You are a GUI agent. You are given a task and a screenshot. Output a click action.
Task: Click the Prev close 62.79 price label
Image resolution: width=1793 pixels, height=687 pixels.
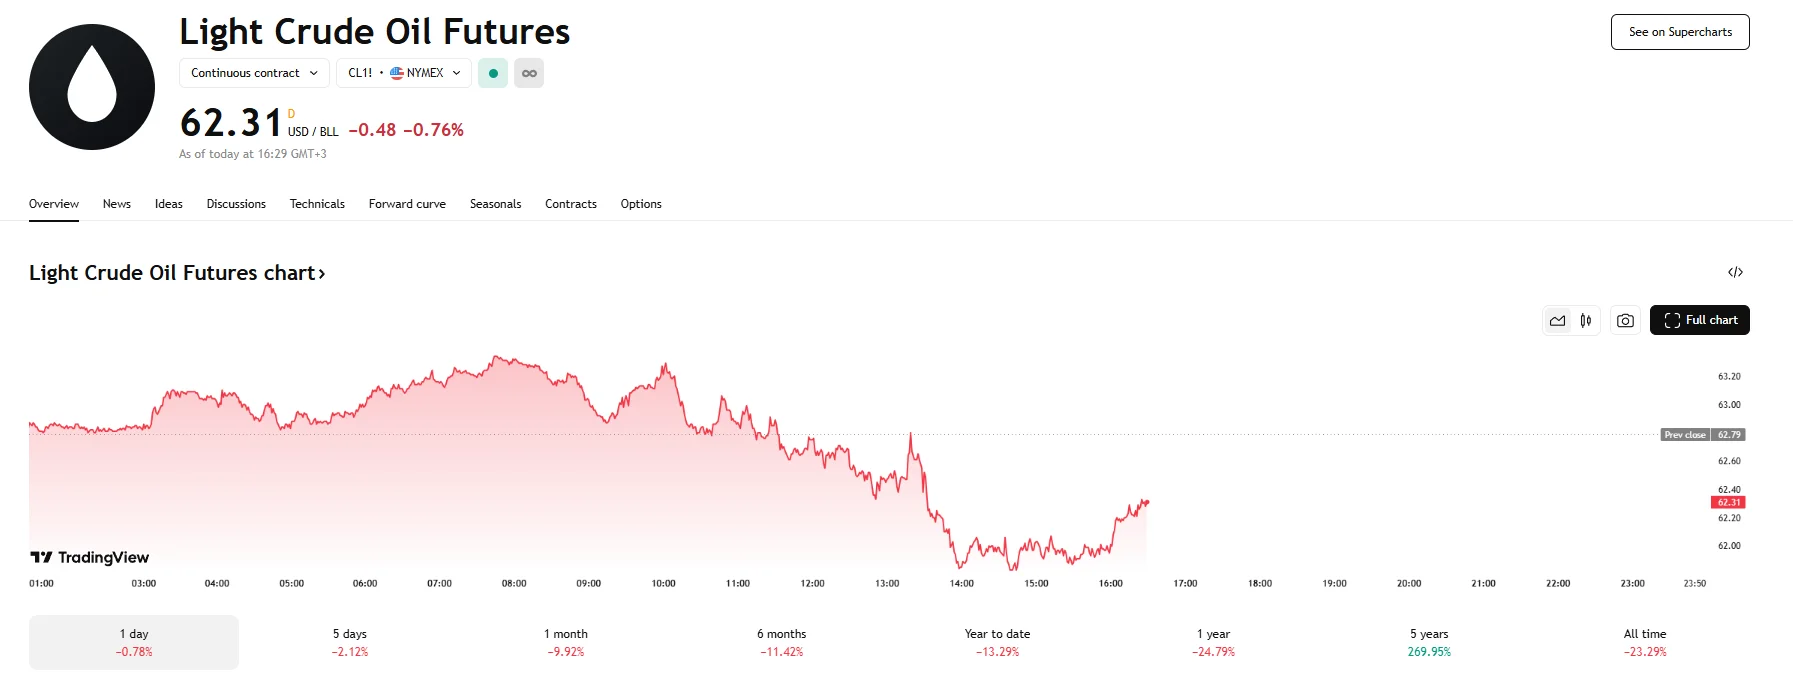coord(1702,434)
